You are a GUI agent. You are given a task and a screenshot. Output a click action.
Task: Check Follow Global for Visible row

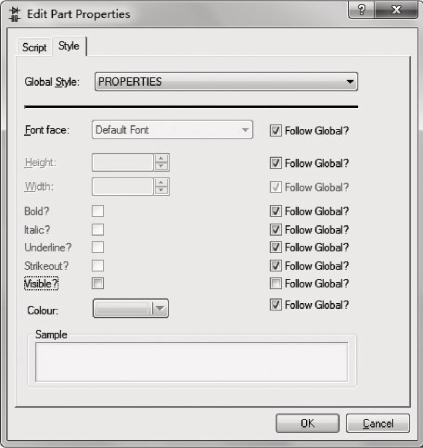[276, 283]
